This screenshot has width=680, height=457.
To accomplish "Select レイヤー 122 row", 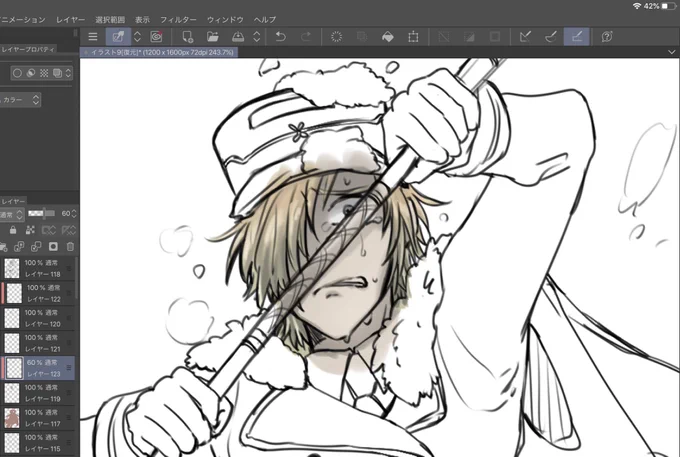I will [x=38, y=293].
